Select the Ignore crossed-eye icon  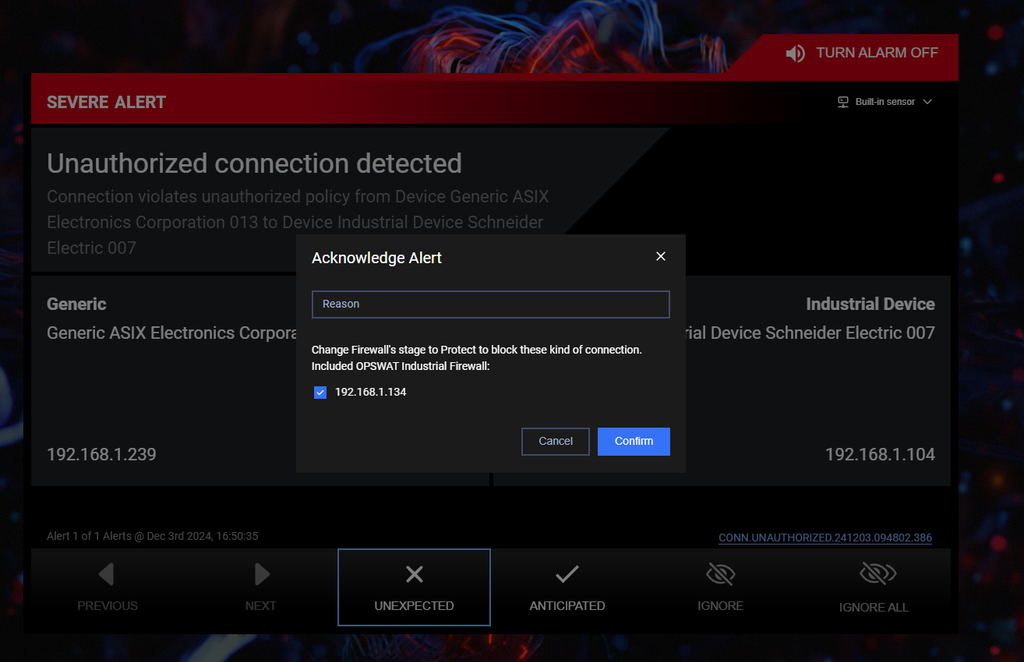(x=720, y=575)
